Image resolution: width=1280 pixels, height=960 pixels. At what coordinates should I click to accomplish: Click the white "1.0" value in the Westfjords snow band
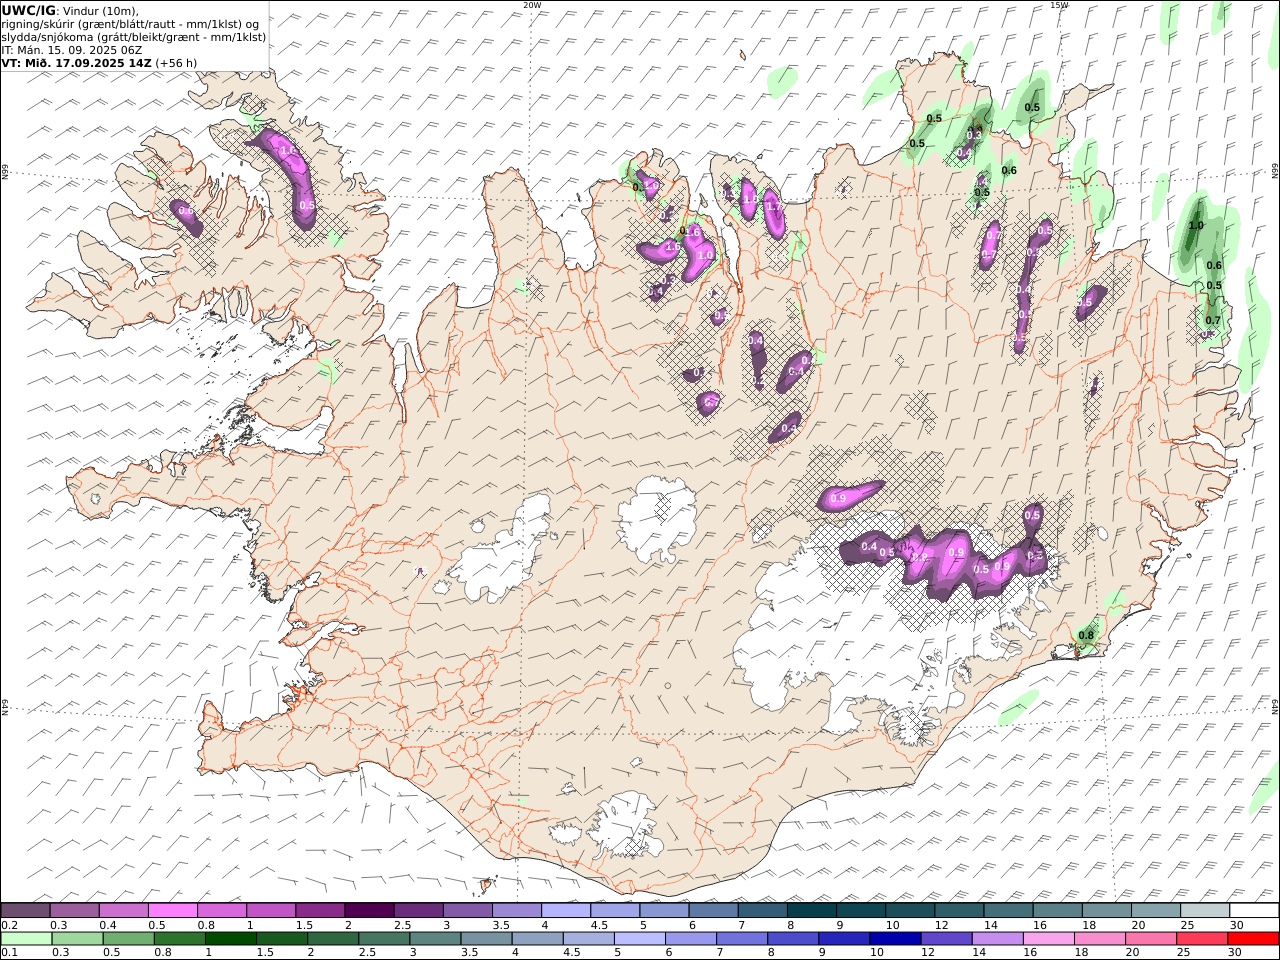[288, 151]
